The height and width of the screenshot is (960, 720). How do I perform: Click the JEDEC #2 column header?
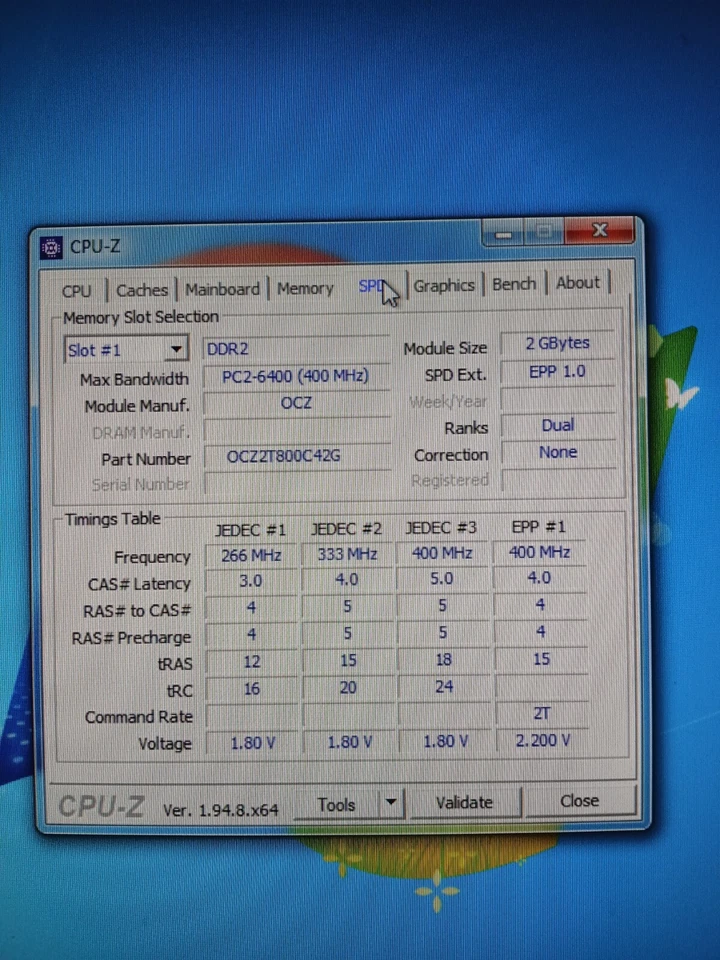(347, 529)
